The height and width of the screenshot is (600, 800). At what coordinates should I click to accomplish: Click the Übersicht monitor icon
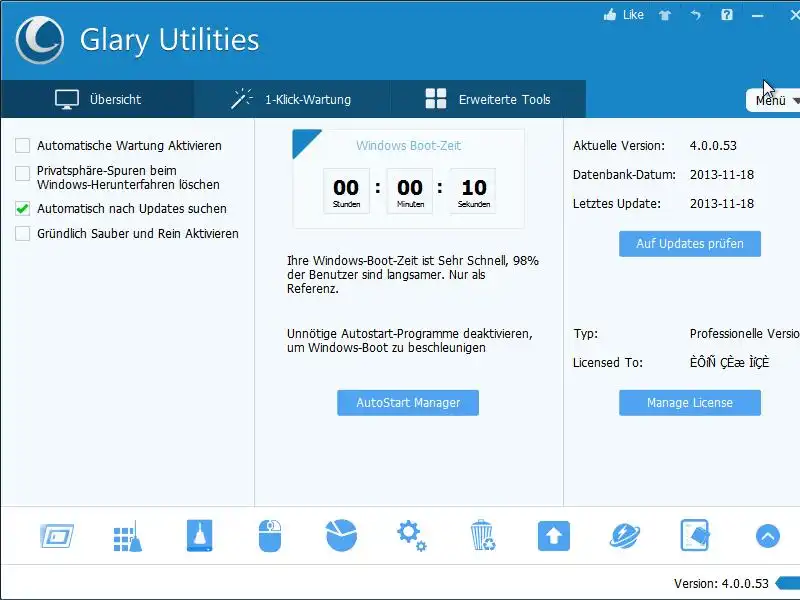click(x=67, y=99)
